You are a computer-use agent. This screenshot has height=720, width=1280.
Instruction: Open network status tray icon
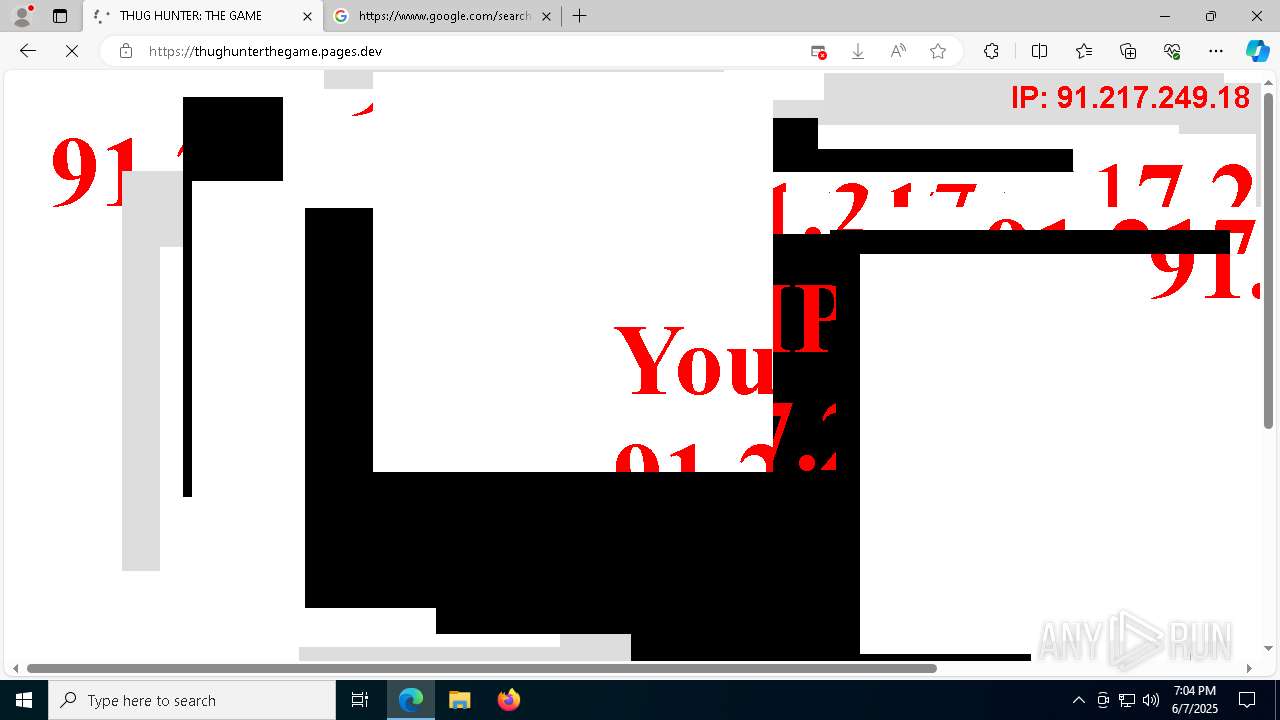point(1127,700)
